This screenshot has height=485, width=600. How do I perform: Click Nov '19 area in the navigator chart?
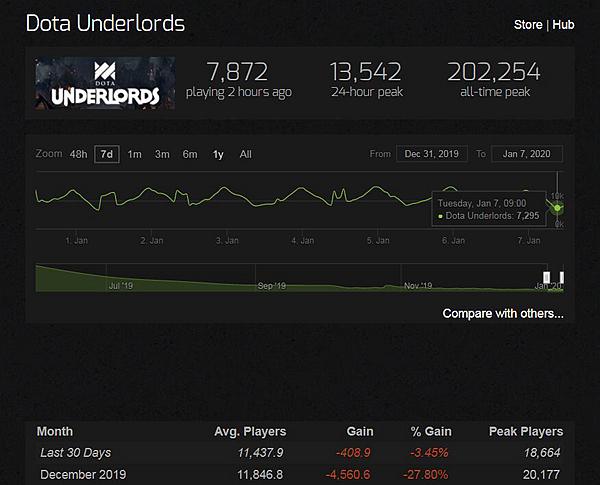418,286
